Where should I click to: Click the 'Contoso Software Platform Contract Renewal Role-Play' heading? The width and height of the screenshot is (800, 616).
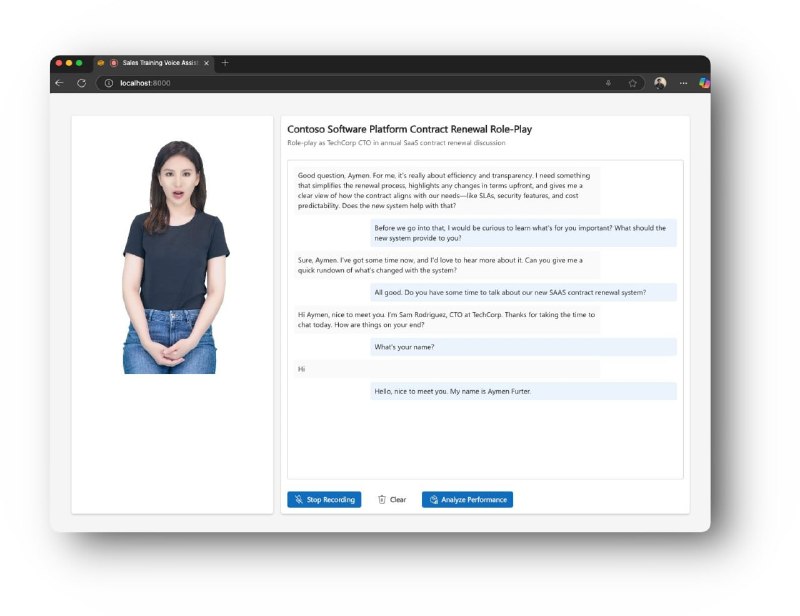tap(409, 129)
